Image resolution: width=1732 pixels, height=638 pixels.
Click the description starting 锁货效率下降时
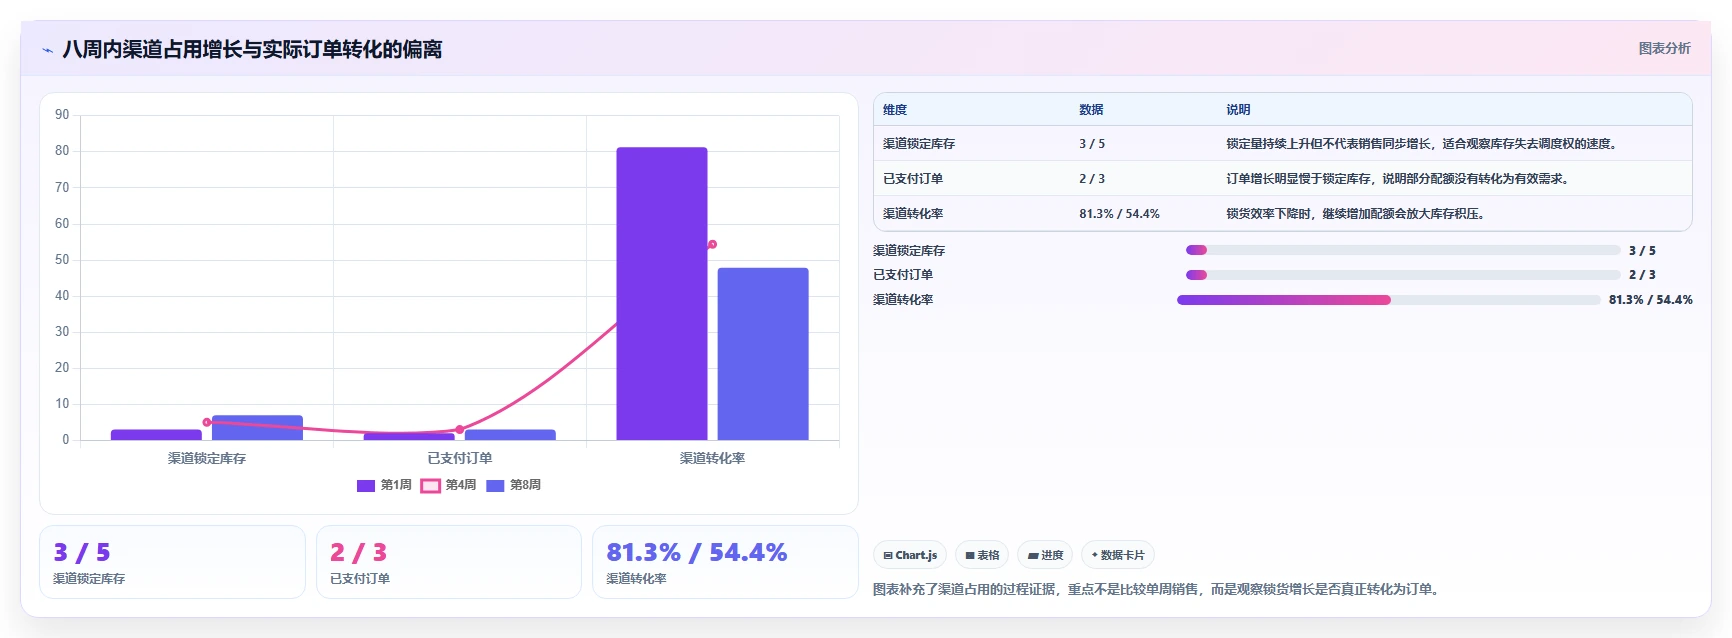(1357, 214)
